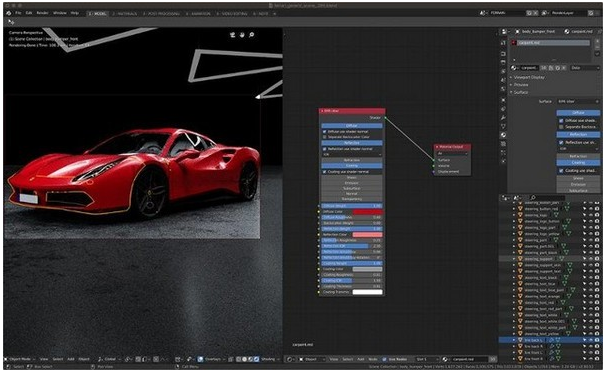Click the Reflection button in node

pyautogui.click(x=352, y=143)
